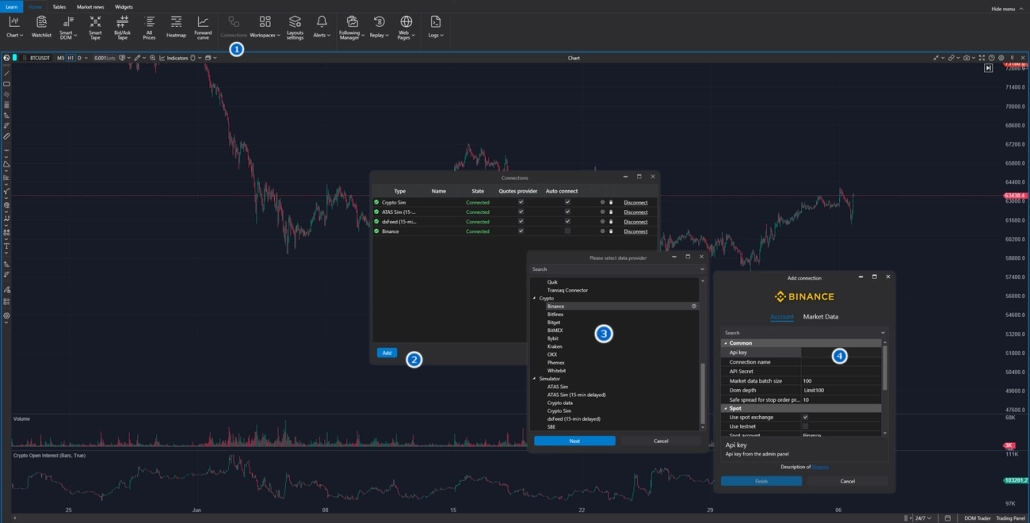Select Bybit in the provider list
The width and height of the screenshot is (1030, 523).
553,338
